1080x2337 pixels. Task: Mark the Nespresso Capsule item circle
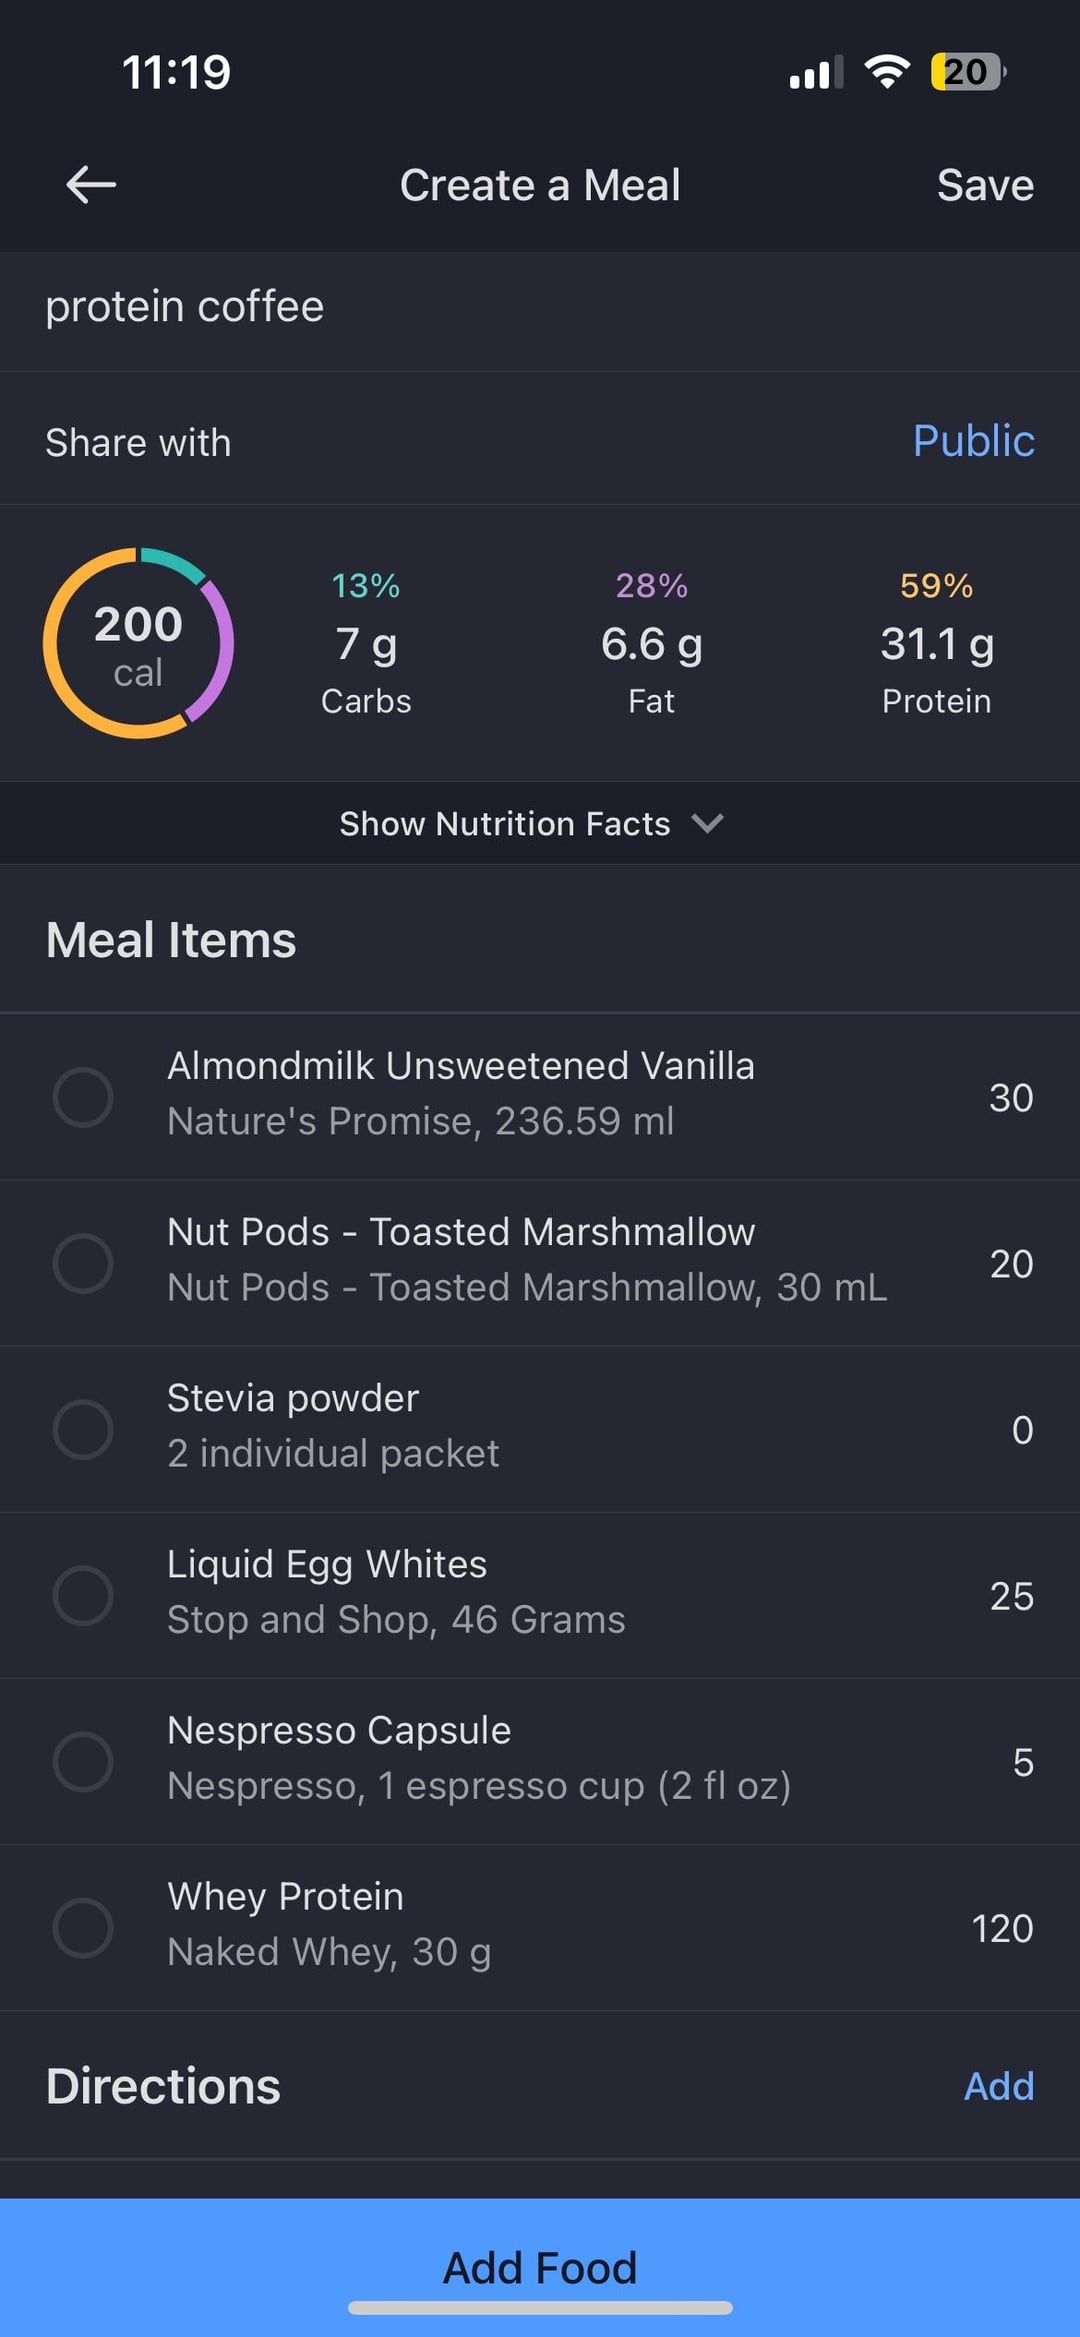coord(83,1761)
